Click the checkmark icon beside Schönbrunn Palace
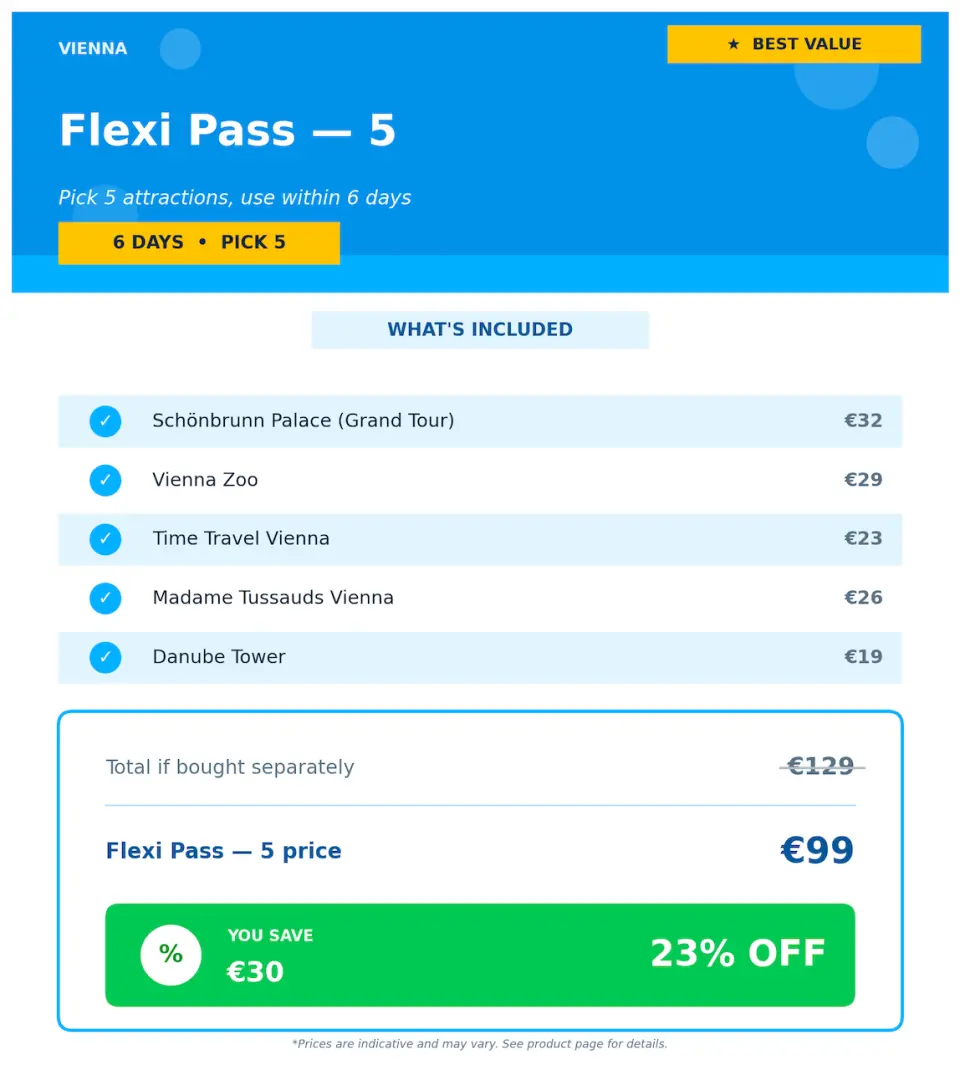The width and height of the screenshot is (960, 1070). coord(105,421)
